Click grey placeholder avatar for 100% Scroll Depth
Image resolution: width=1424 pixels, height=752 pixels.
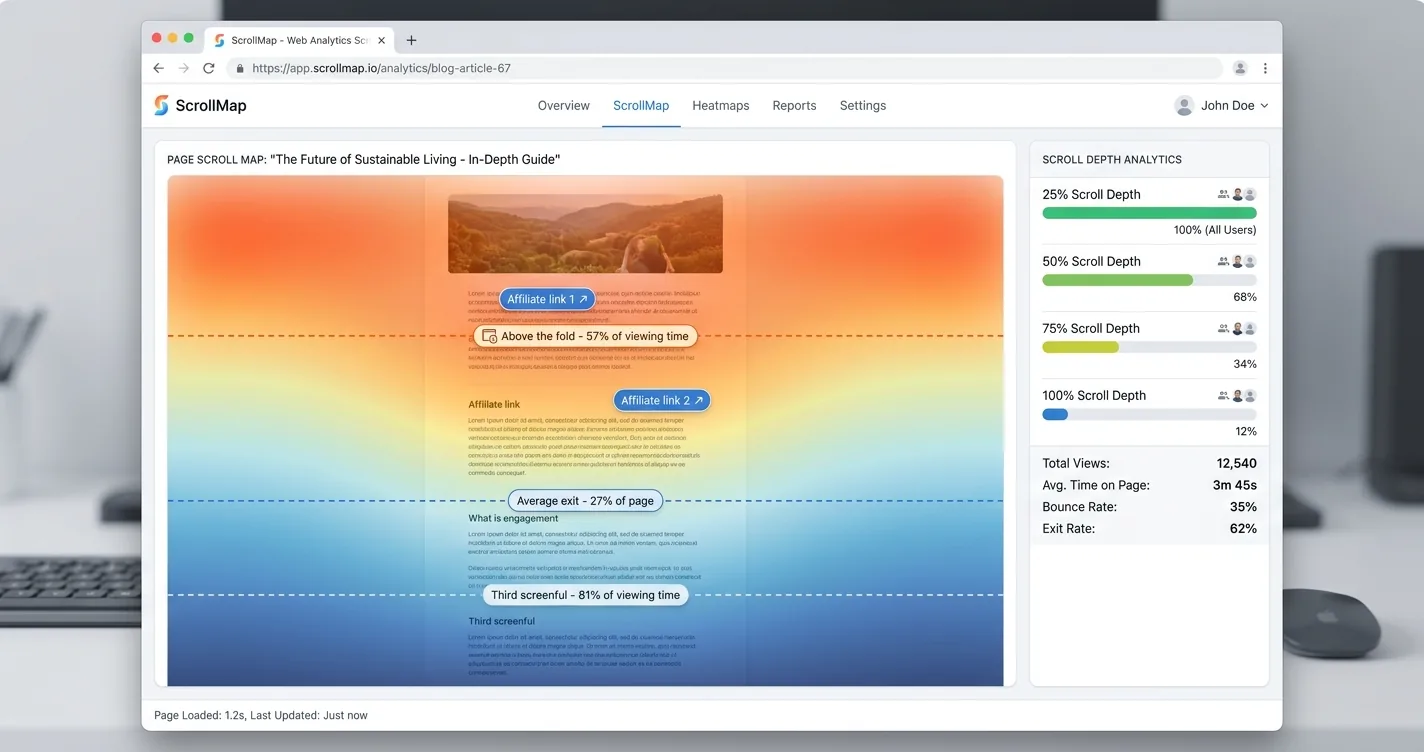(x=1250, y=395)
